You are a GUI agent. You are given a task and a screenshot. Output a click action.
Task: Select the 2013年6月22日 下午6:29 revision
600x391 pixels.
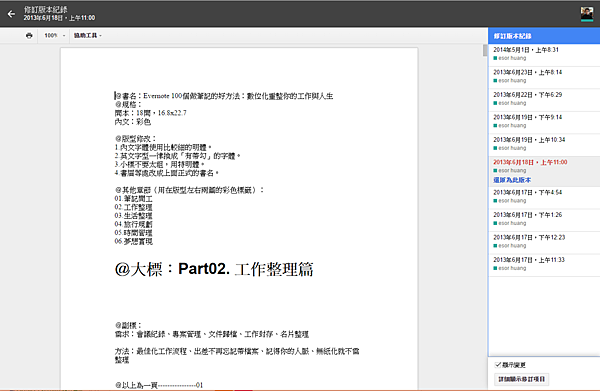(x=544, y=100)
